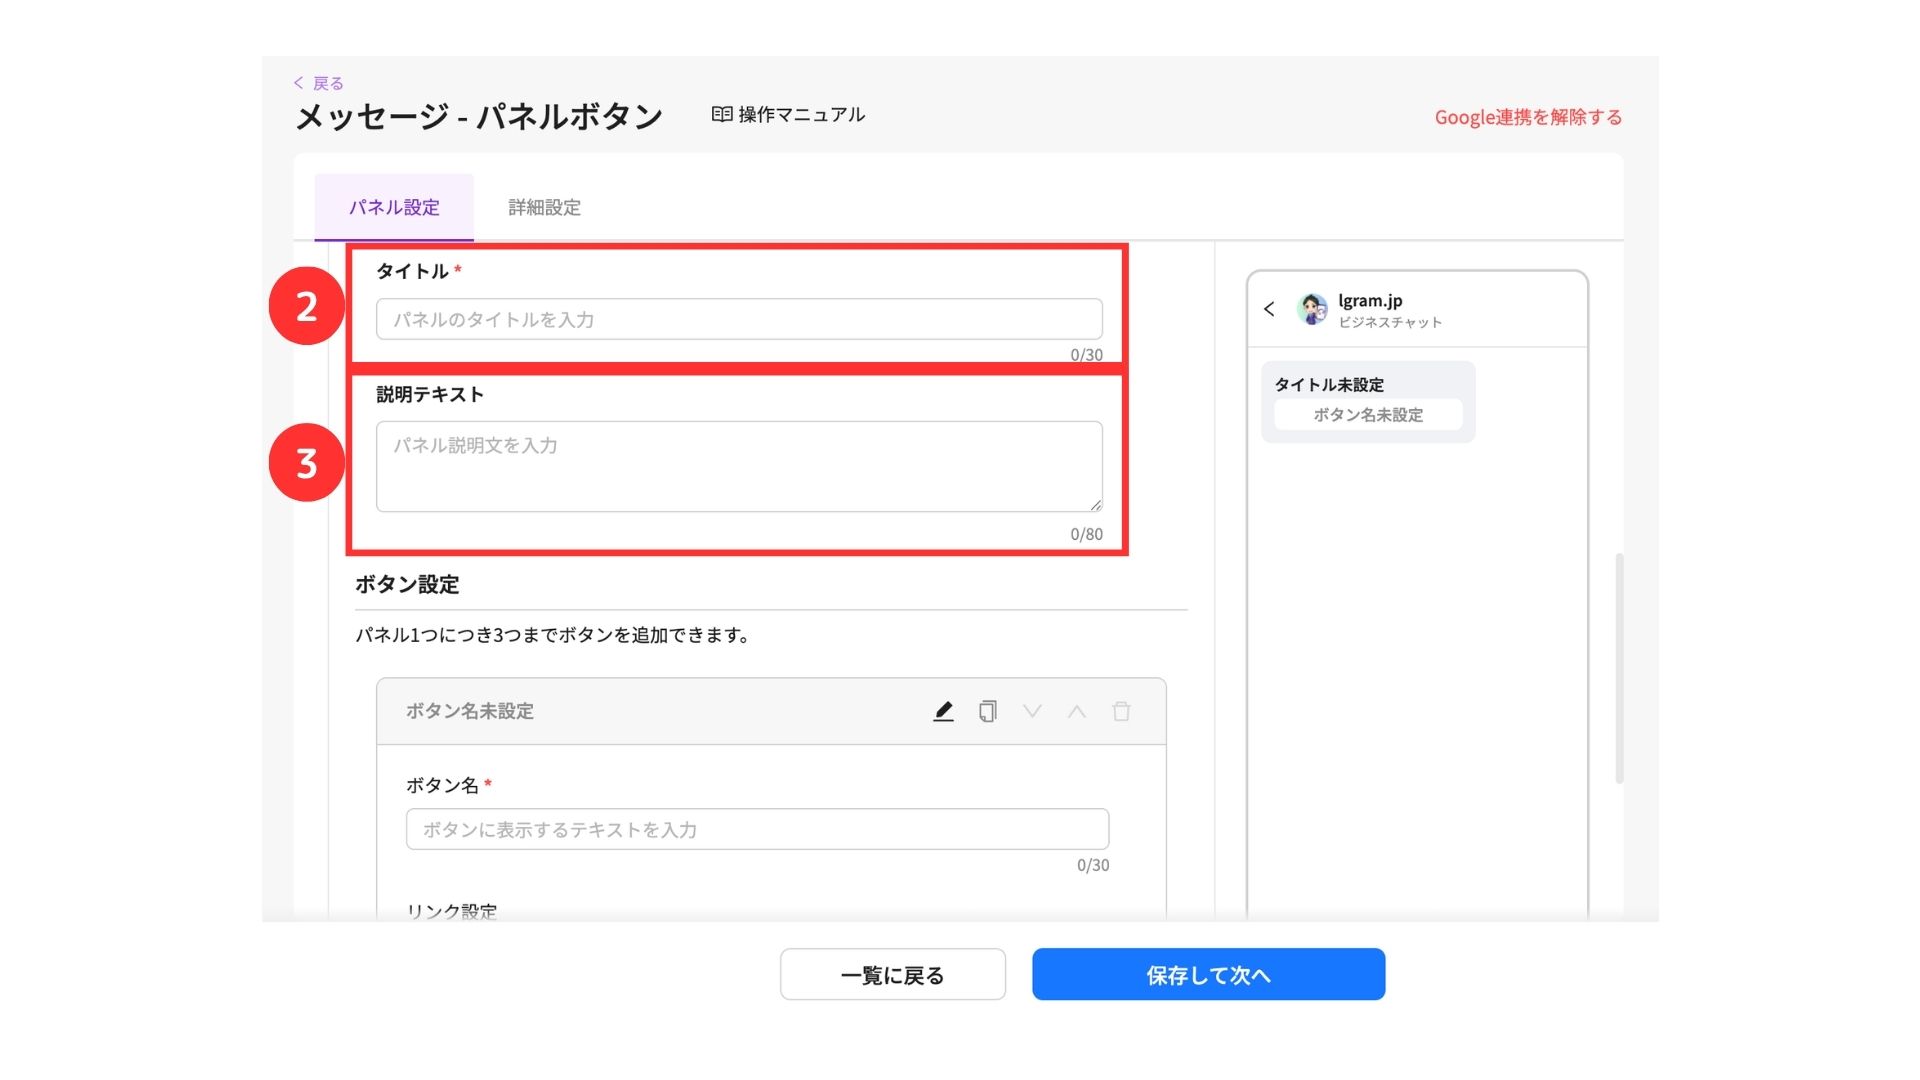The image size is (1920, 1080).
Task: Open the 操作マニュアル link
Action: pos(801,114)
